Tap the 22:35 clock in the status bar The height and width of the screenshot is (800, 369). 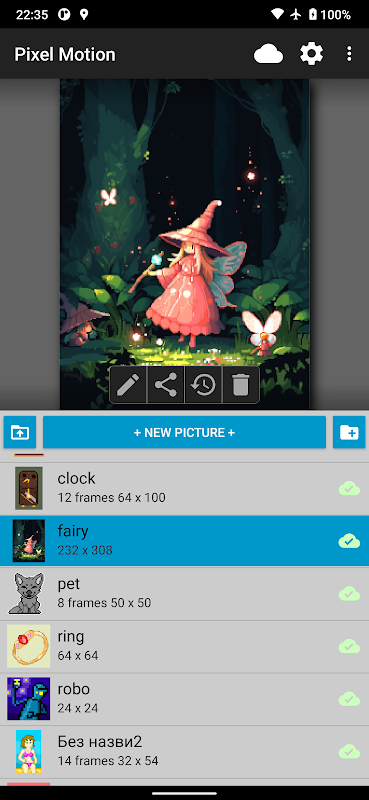click(33, 15)
